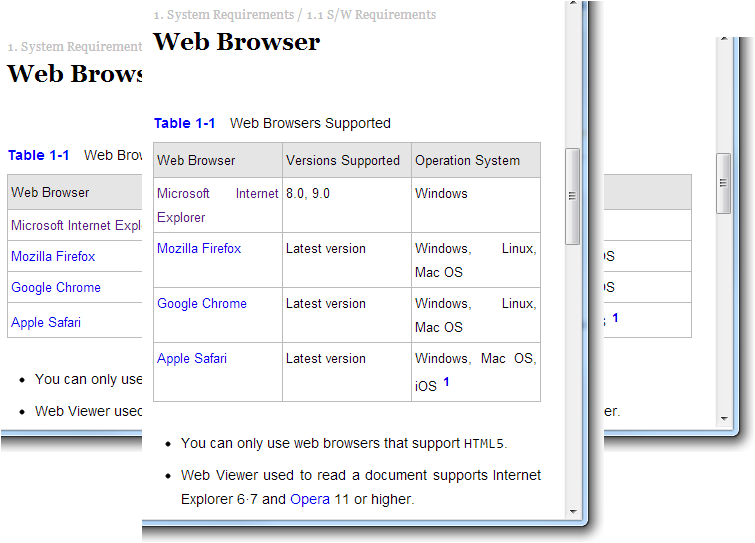Click breadcrumb '1. System Requirements' in front window
Screen dimensions: 755x543
215,15
